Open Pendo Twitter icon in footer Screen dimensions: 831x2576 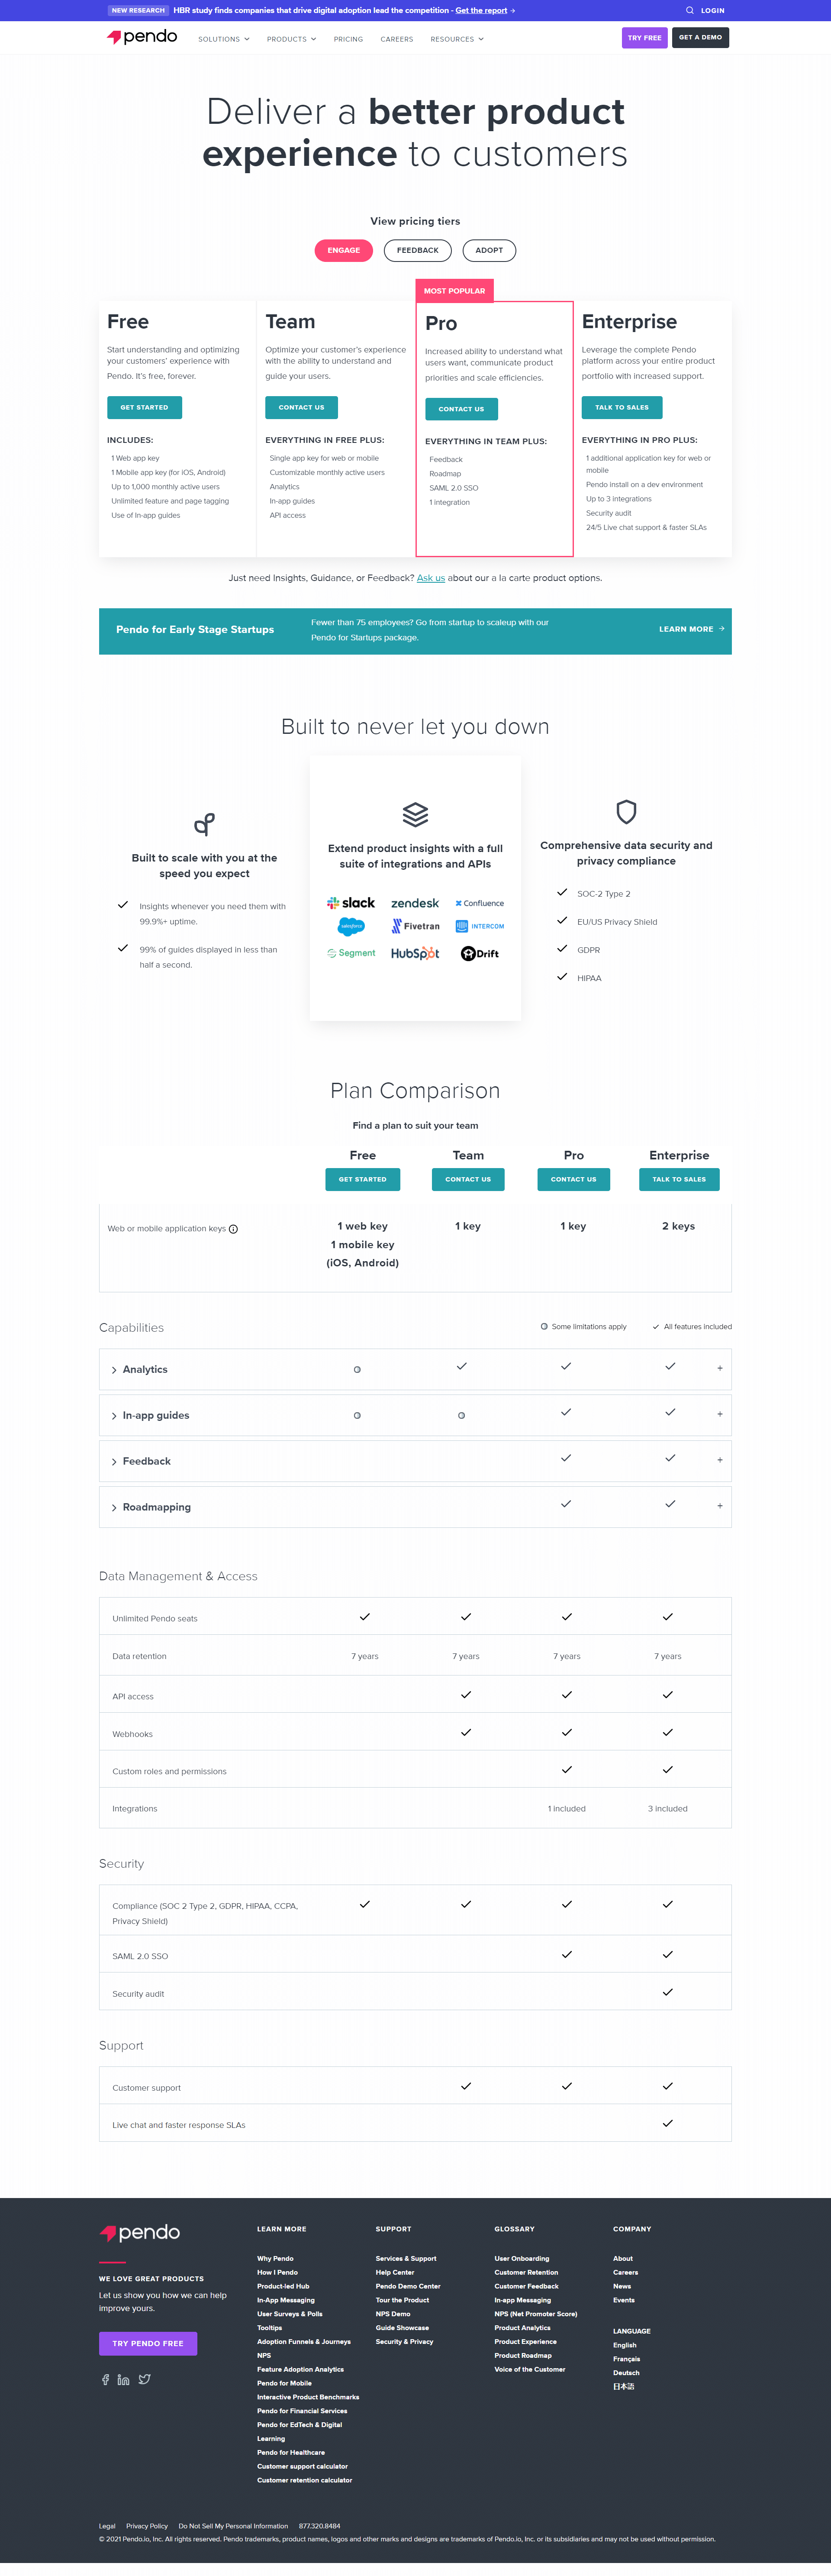(x=145, y=2379)
